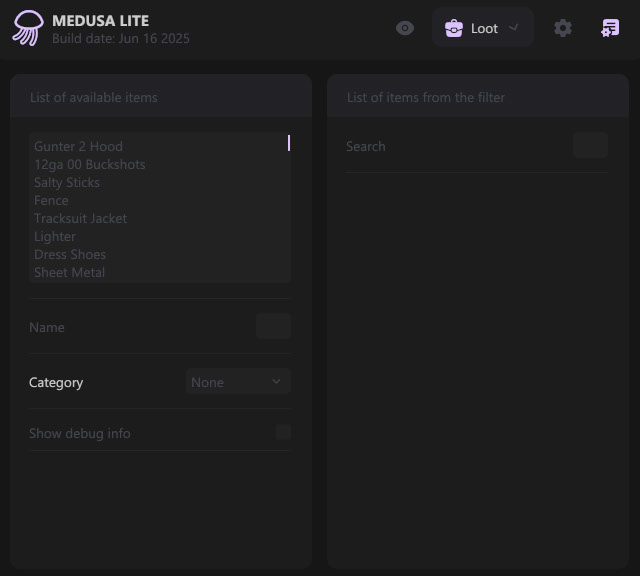Enable the Show debug info checkbox
Screen dimensions: 640x576
(283, 433)
